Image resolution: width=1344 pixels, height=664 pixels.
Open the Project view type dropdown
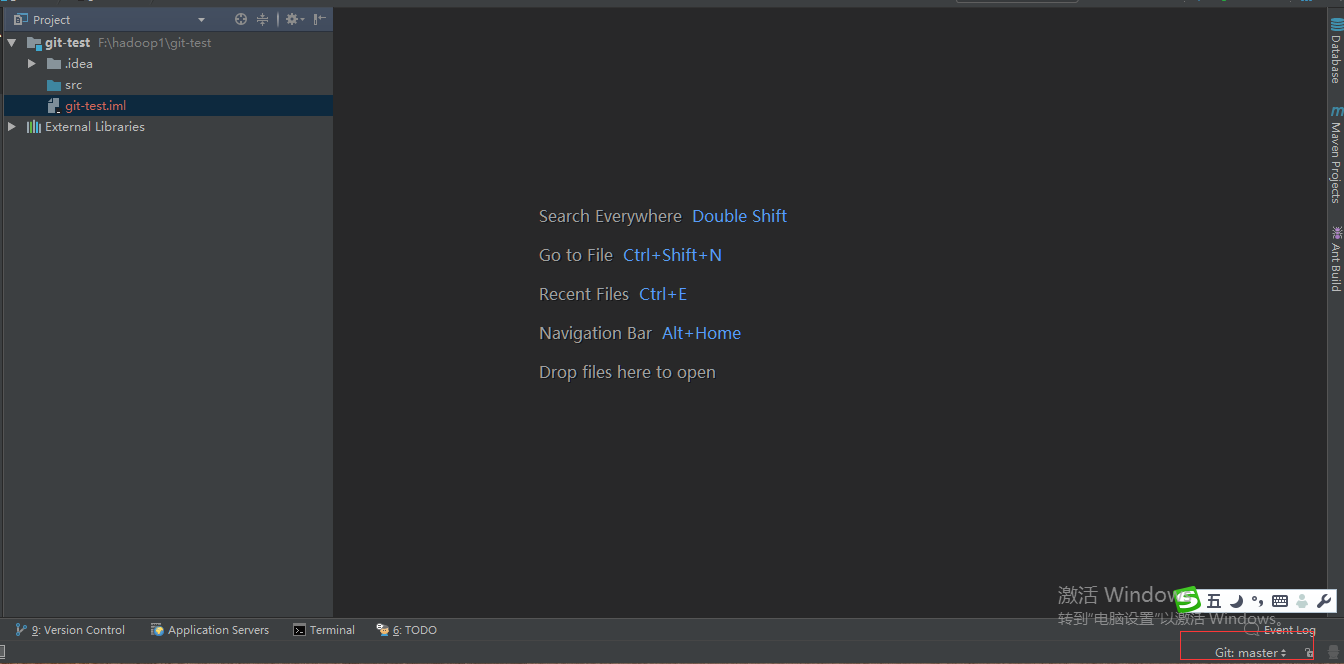point(201,20)
